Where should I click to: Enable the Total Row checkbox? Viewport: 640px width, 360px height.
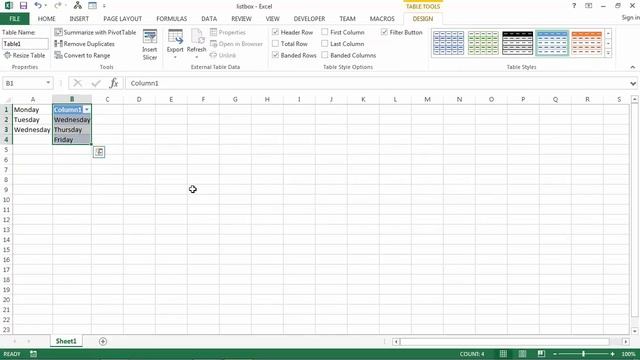click(x=276, y=43)
